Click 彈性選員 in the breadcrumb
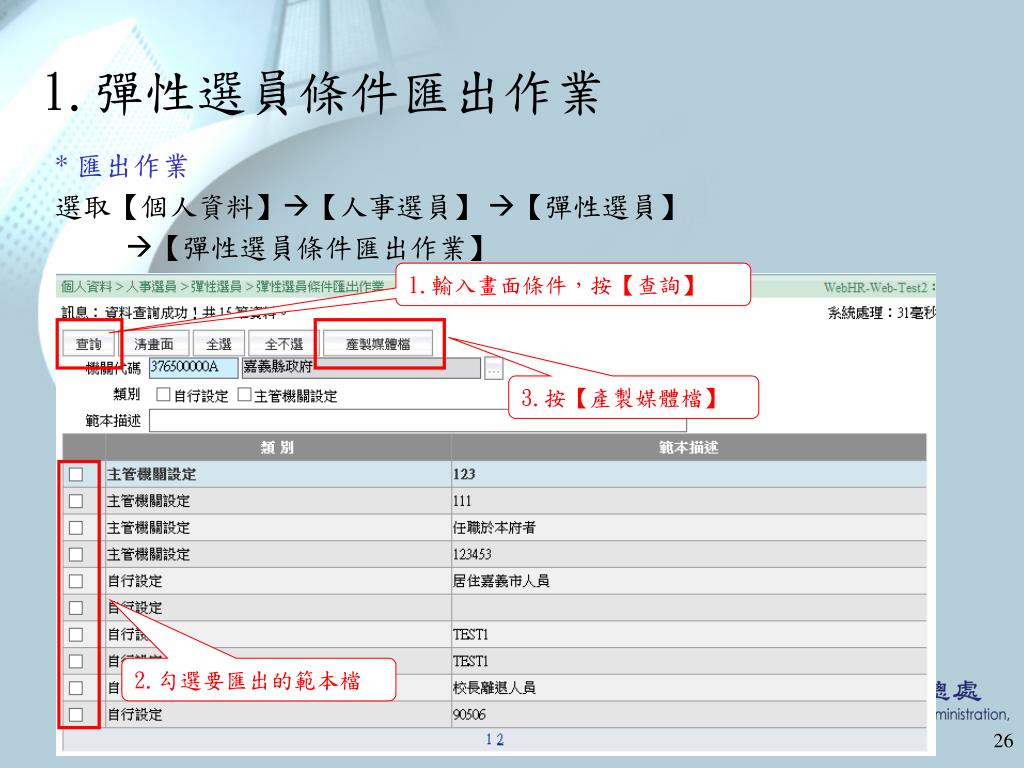1024x768 pixels. (216, 287)
